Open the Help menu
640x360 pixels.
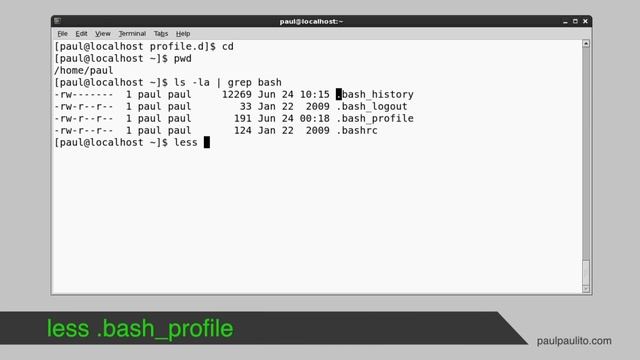point(183,33)
